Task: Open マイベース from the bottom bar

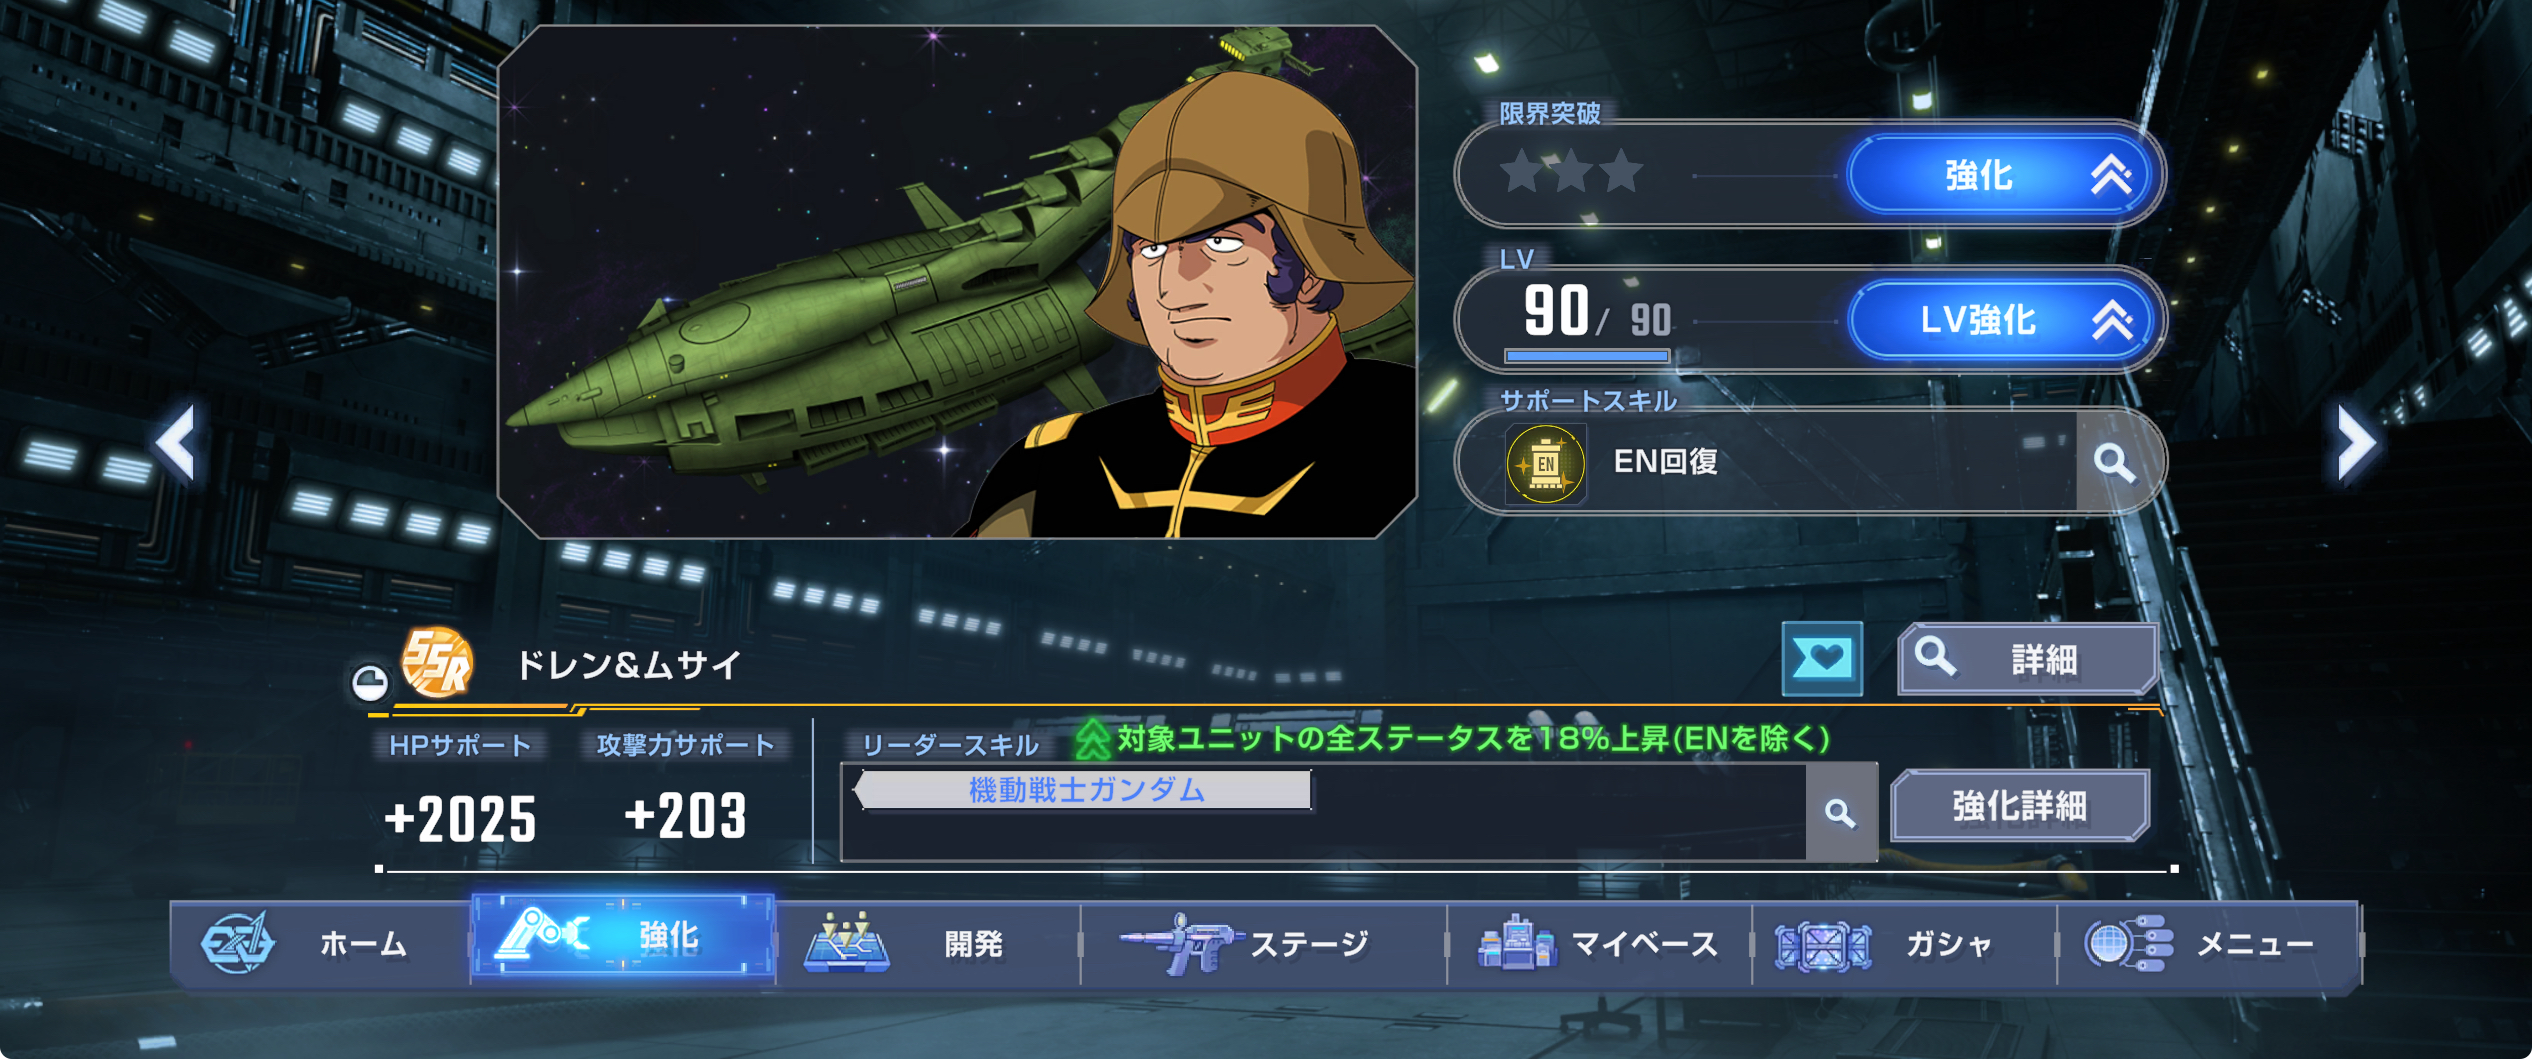Action: coord(1599,943)
